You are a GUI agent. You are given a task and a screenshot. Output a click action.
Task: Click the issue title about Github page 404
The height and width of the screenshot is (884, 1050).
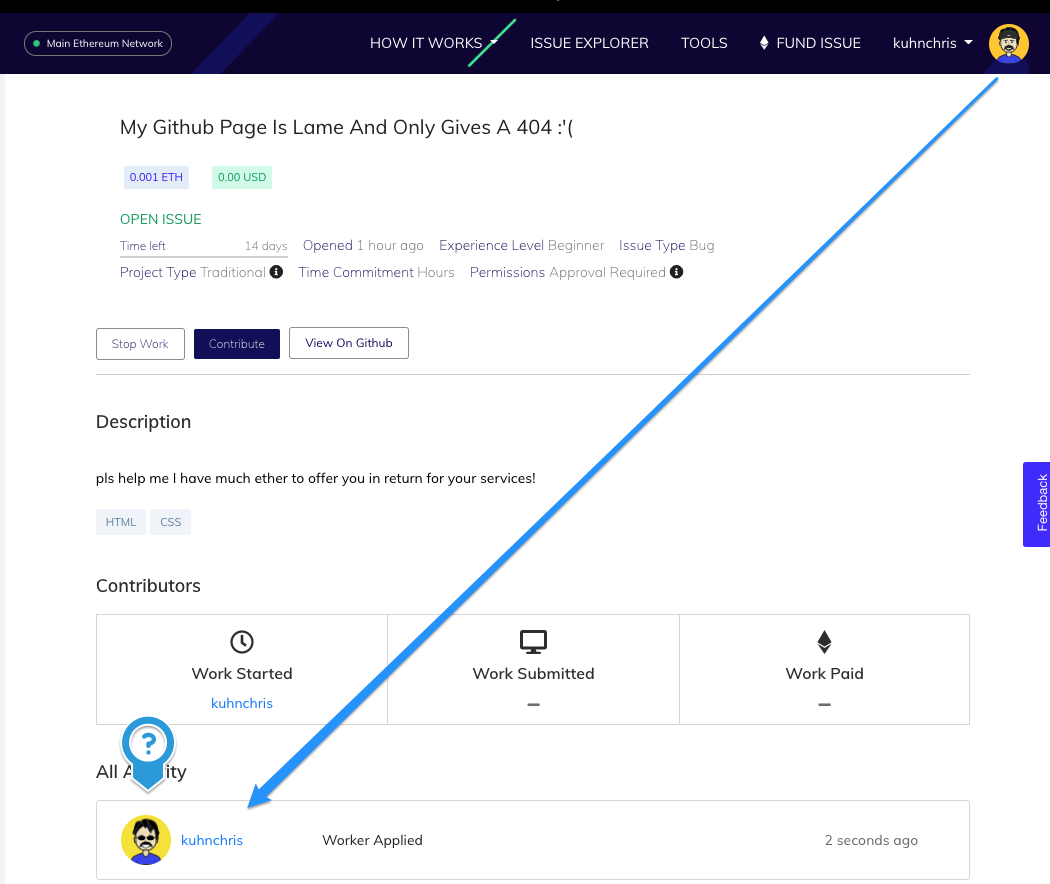tap(346, 127)
